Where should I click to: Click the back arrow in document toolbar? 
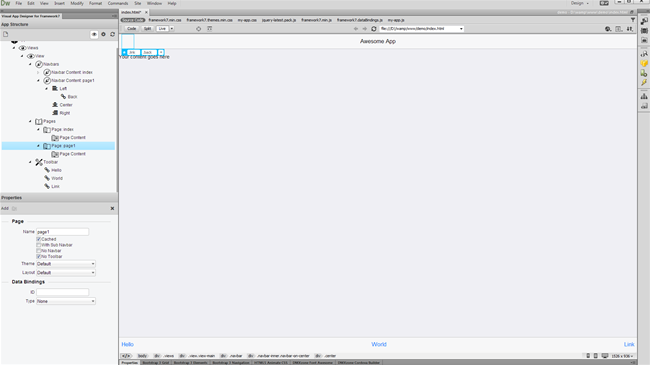point(356,29)
